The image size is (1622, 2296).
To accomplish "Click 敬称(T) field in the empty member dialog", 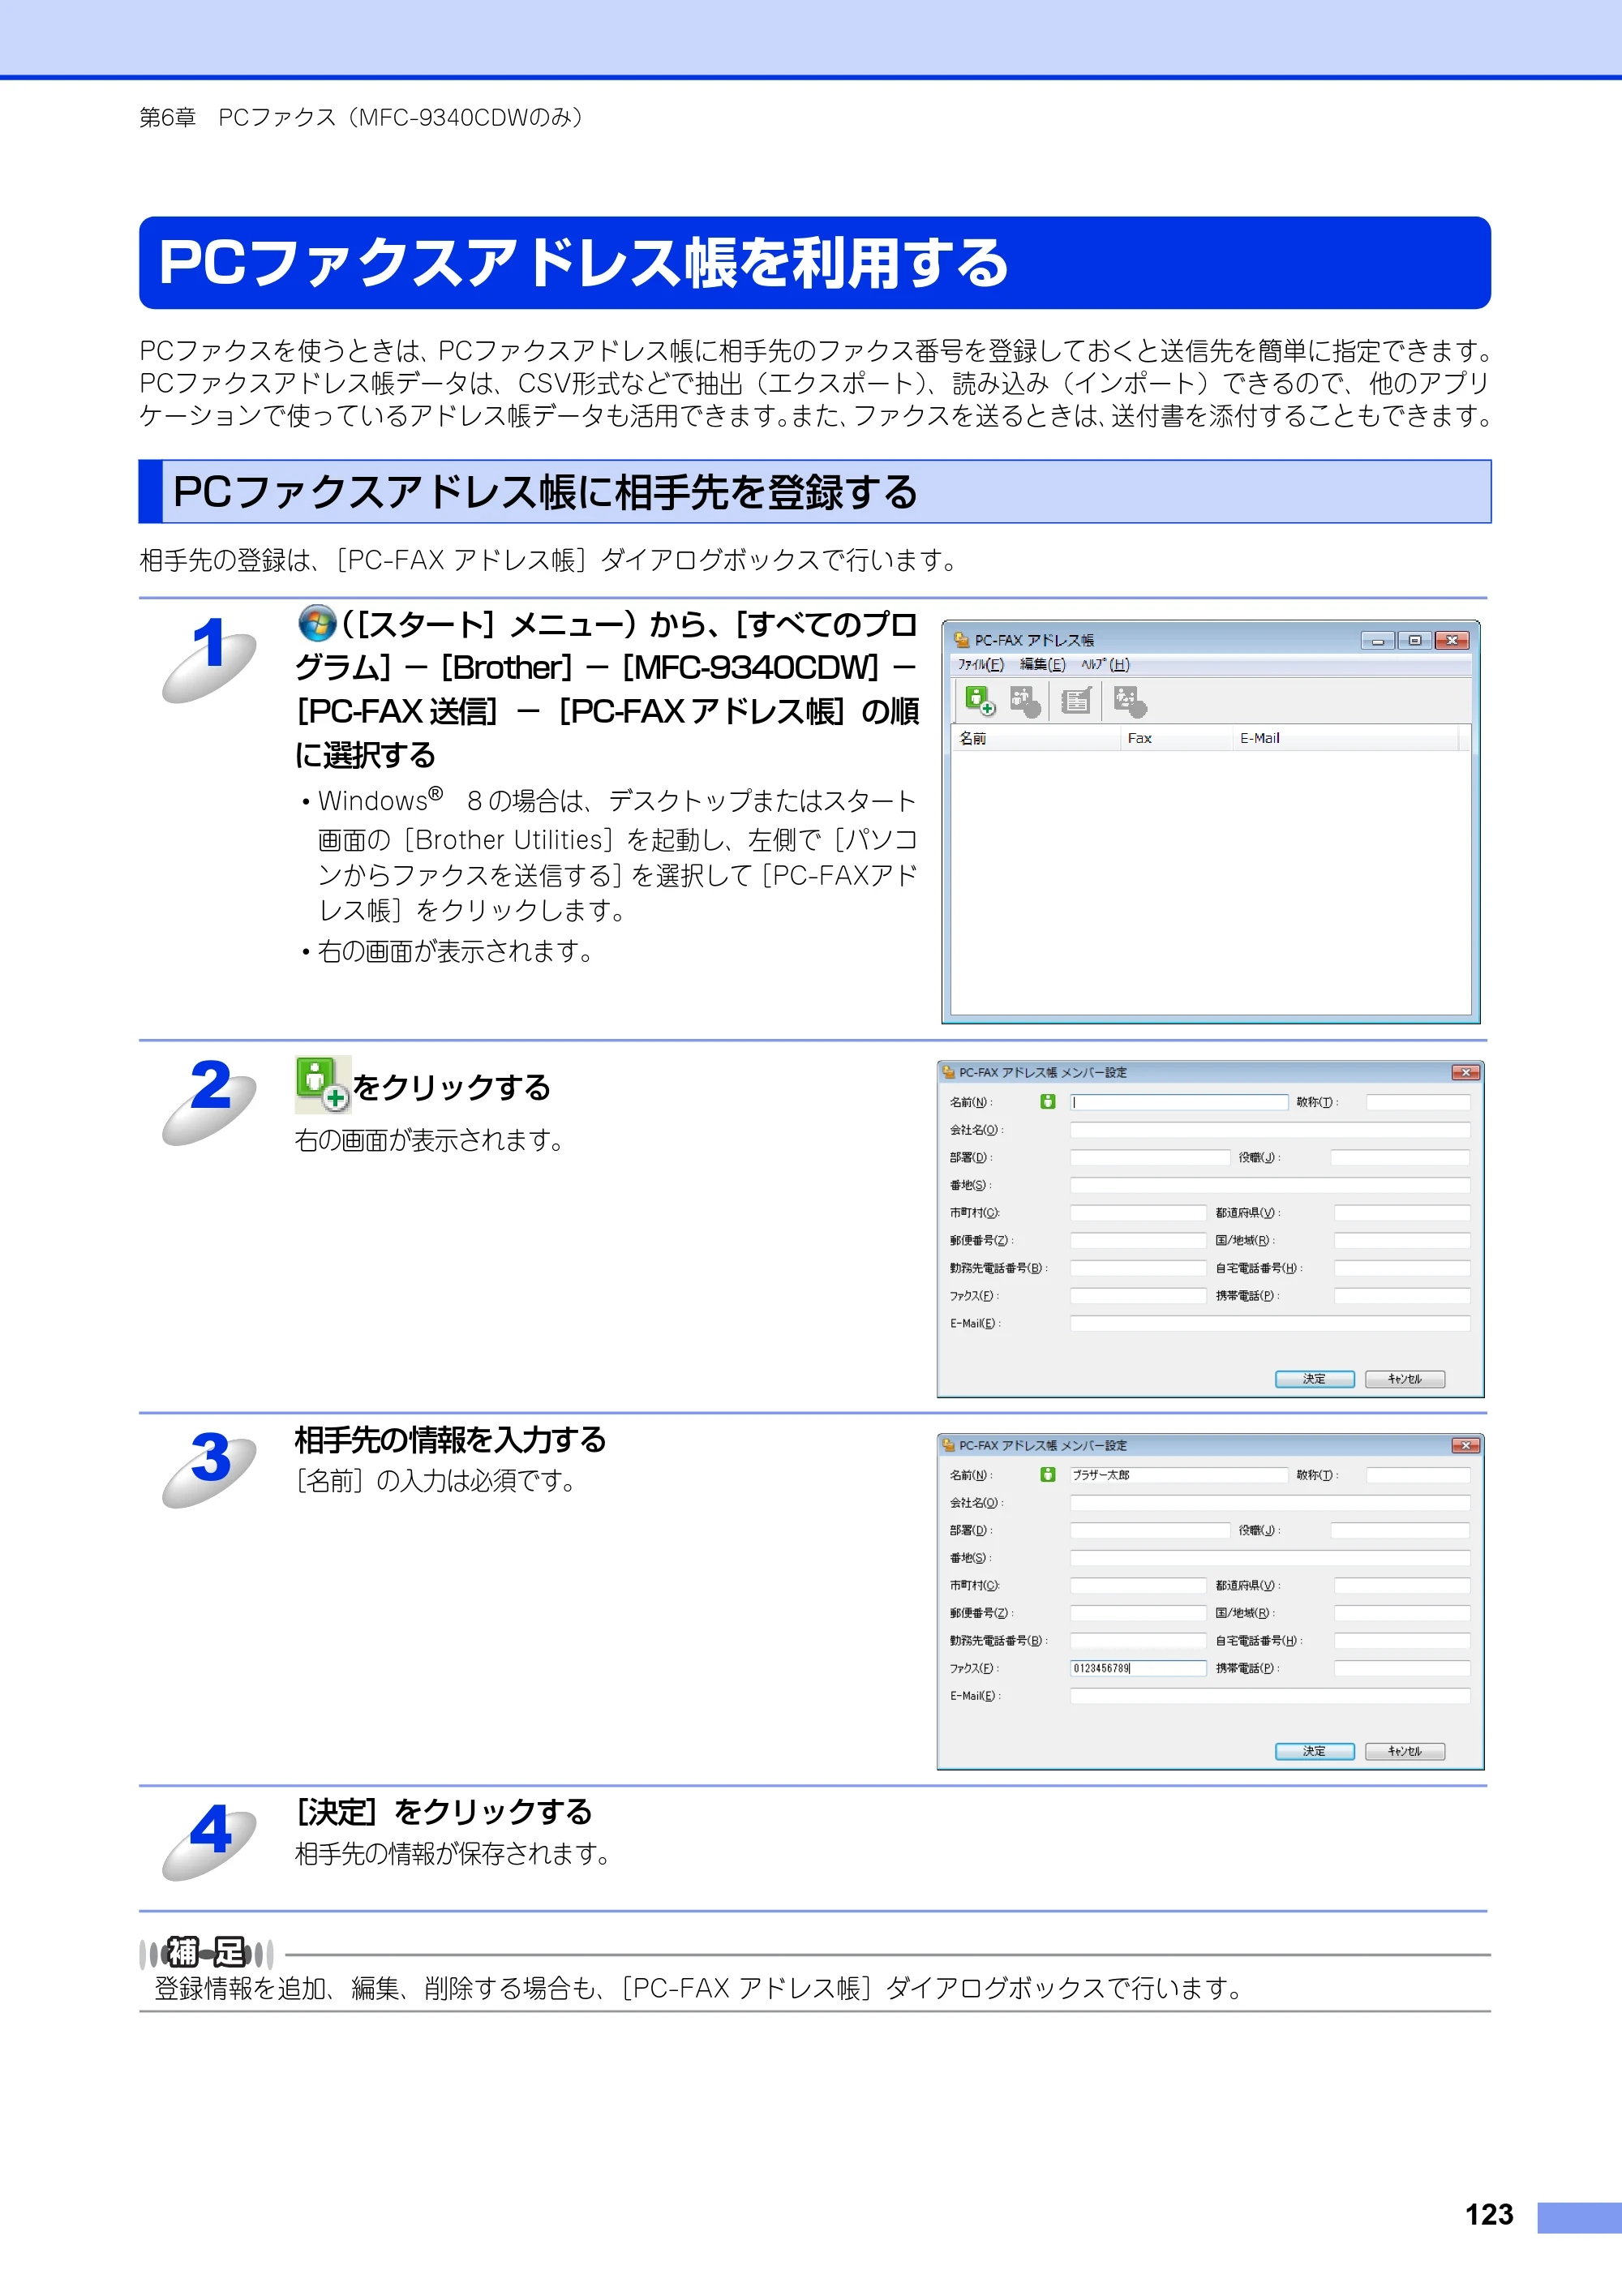I will coord(1418,1102).
